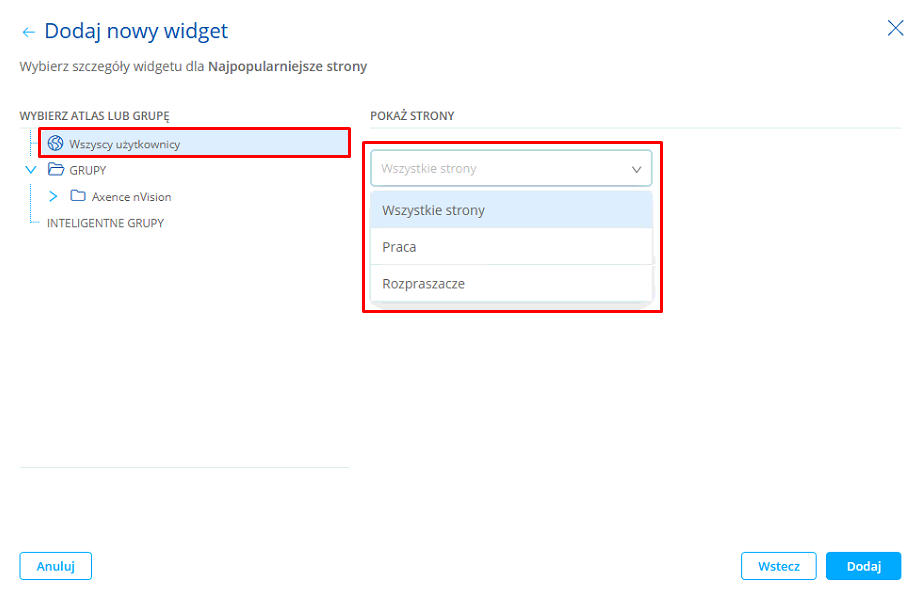Select the Wszyscy użytkownicy tree entry

click(125, 145)
